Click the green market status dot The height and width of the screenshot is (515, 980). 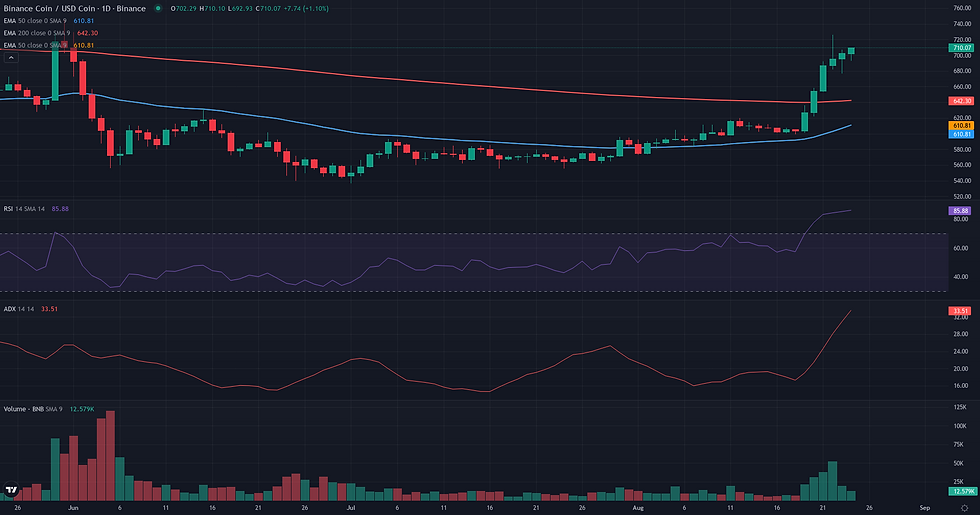tap(158, 9)
